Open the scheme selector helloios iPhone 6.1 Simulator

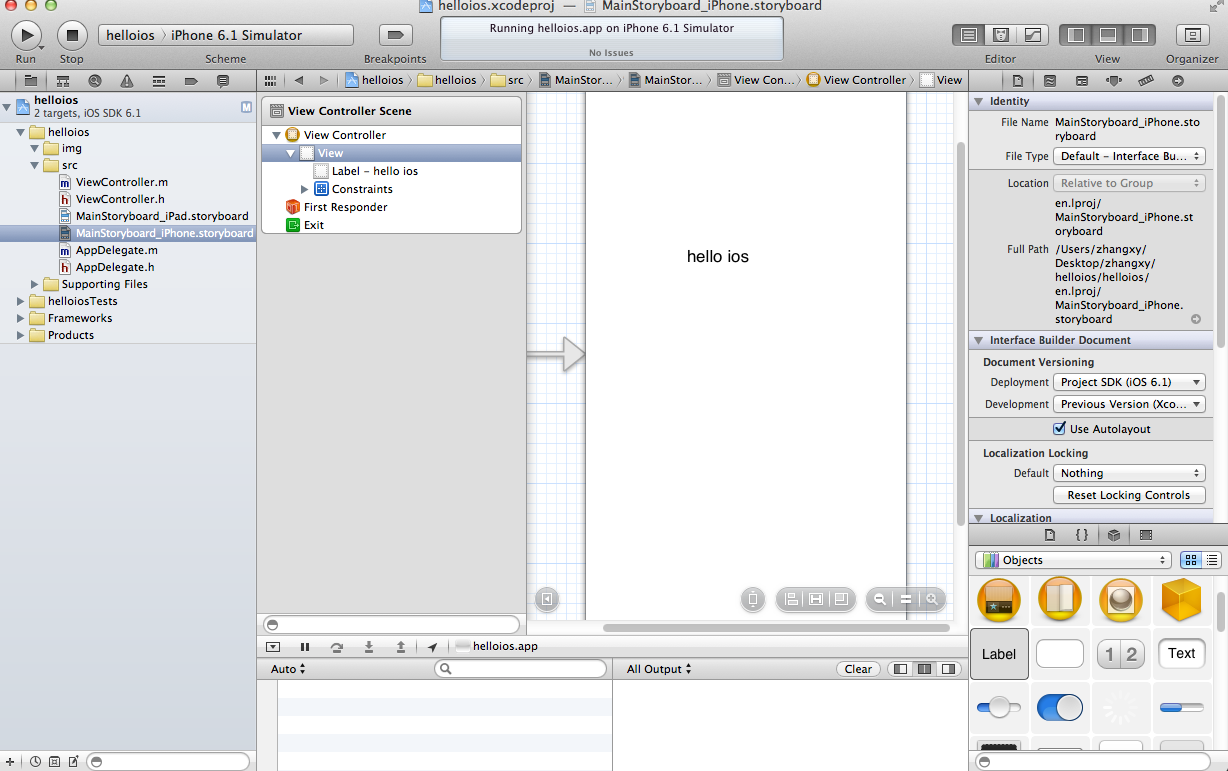[226, 35]
